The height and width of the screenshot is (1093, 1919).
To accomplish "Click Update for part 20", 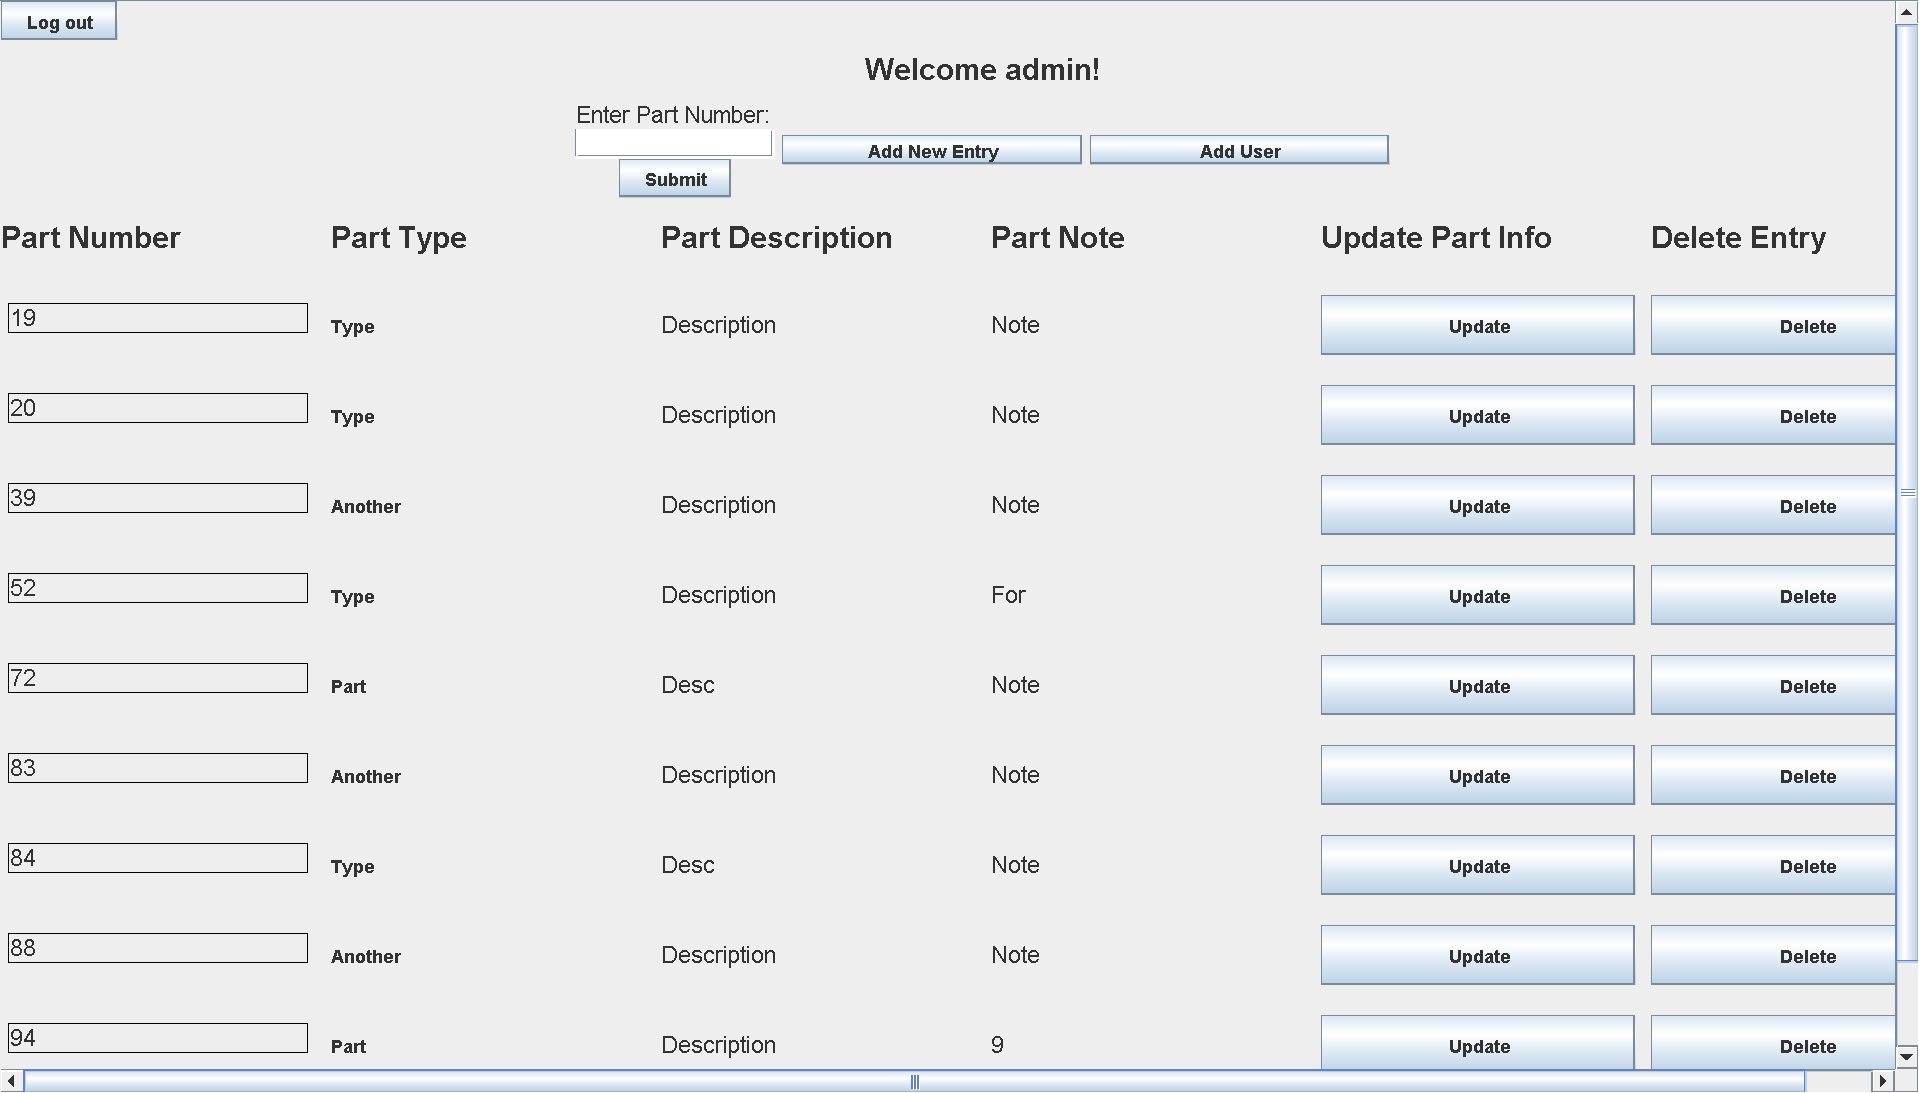I will click(1477, 415).
